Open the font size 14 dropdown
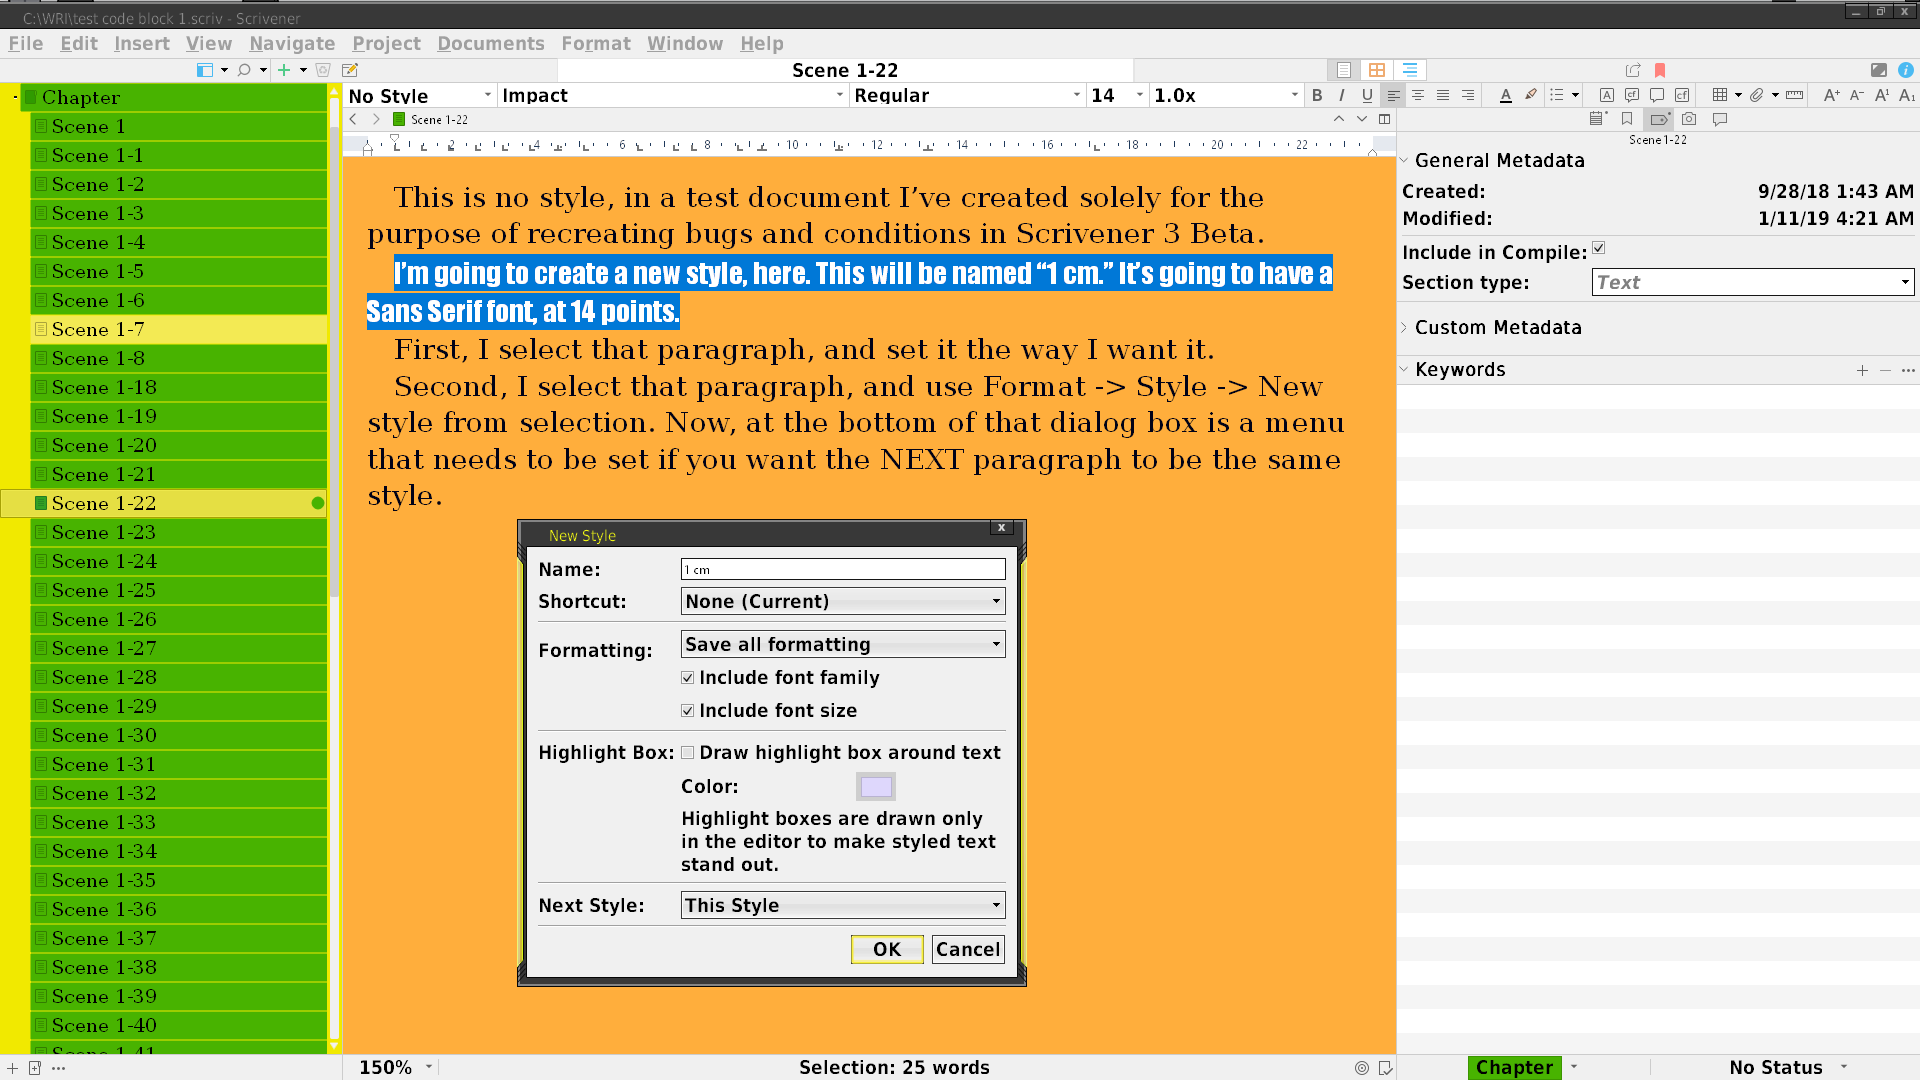Screen dimensions: 1920x1080 pos(1118,95)
